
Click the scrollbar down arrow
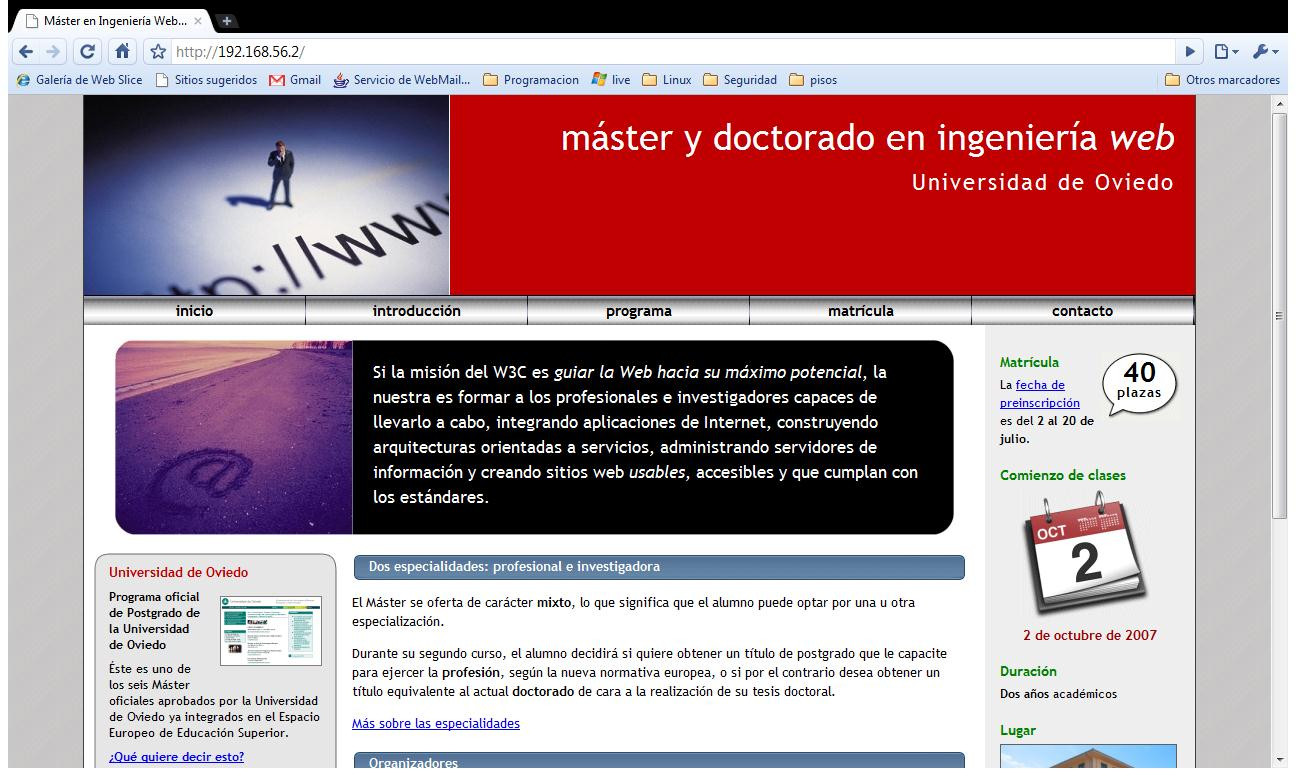click(1279, 759)
